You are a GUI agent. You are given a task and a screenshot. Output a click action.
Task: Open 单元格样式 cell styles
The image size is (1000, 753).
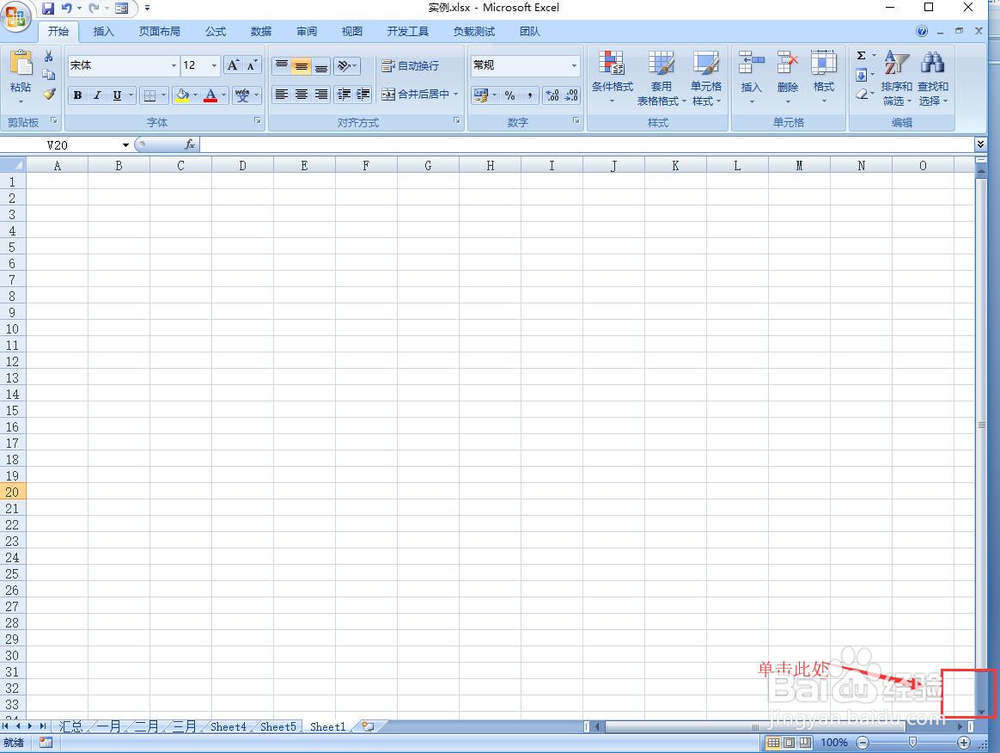[706, 78]
